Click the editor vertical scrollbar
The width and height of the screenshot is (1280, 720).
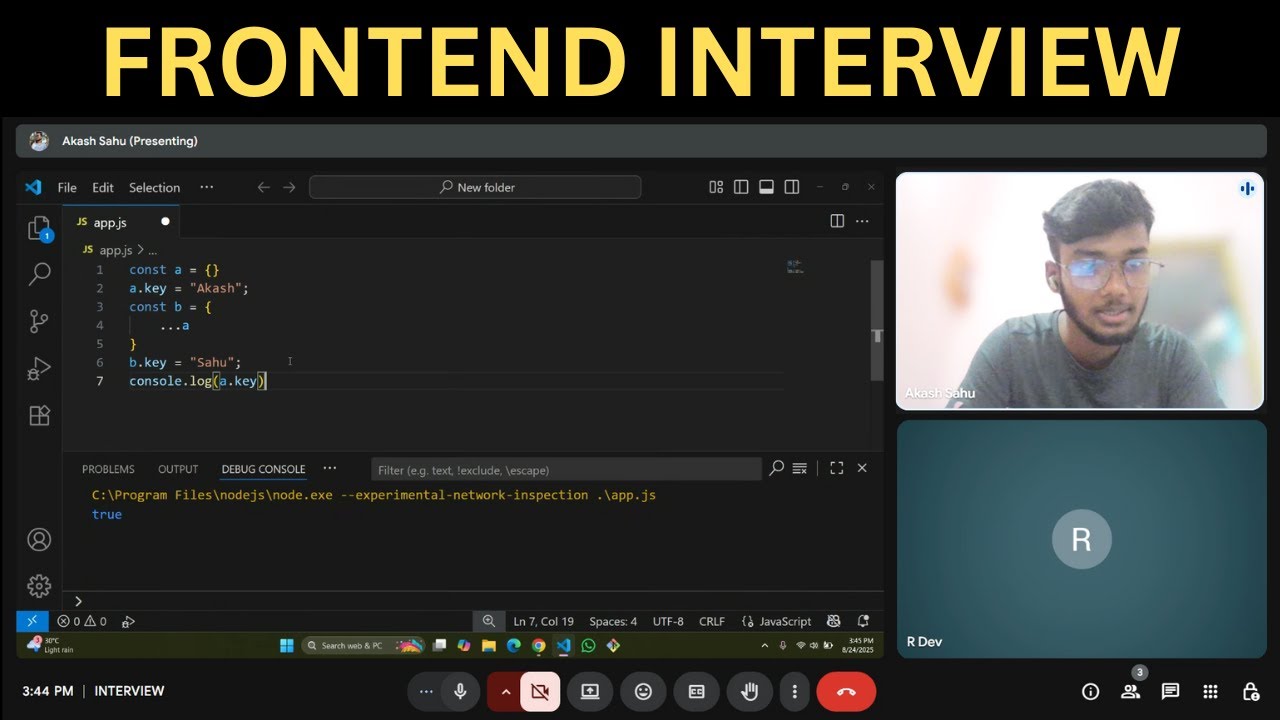pos(877,320)
